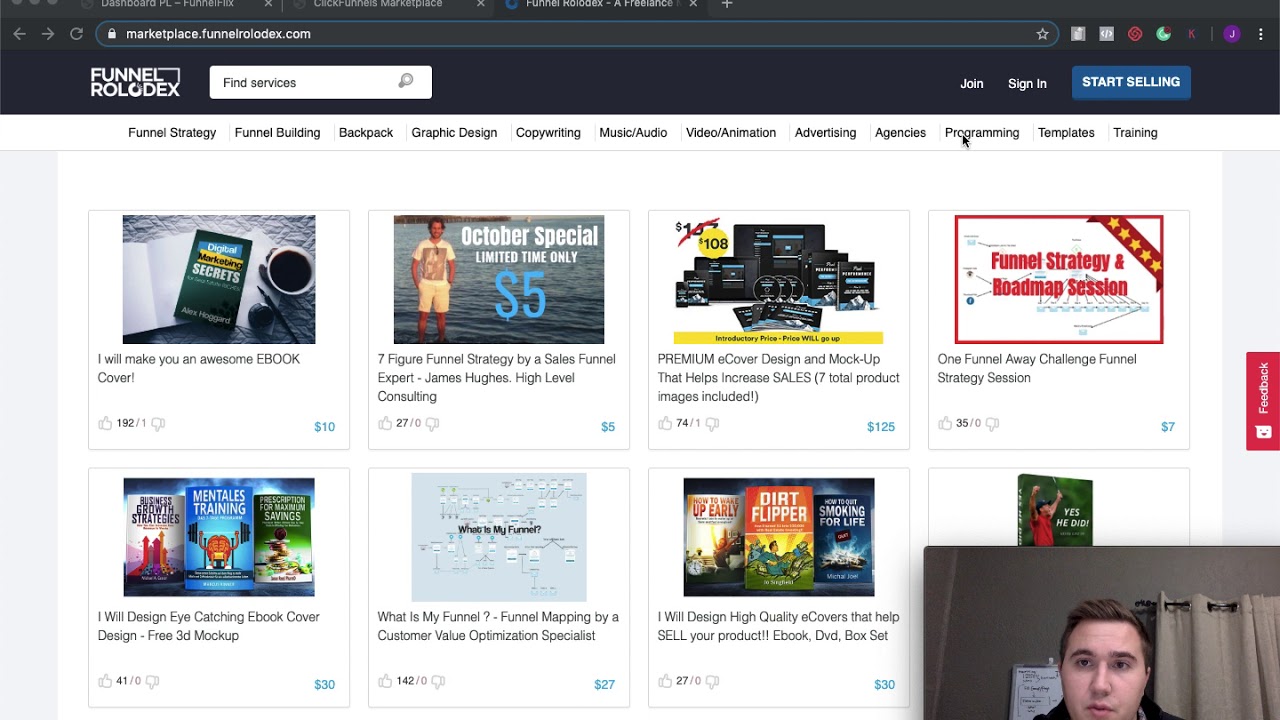The image size is (1280, 720).
Task: Open the Templates category
Action: click(1066, 132)
